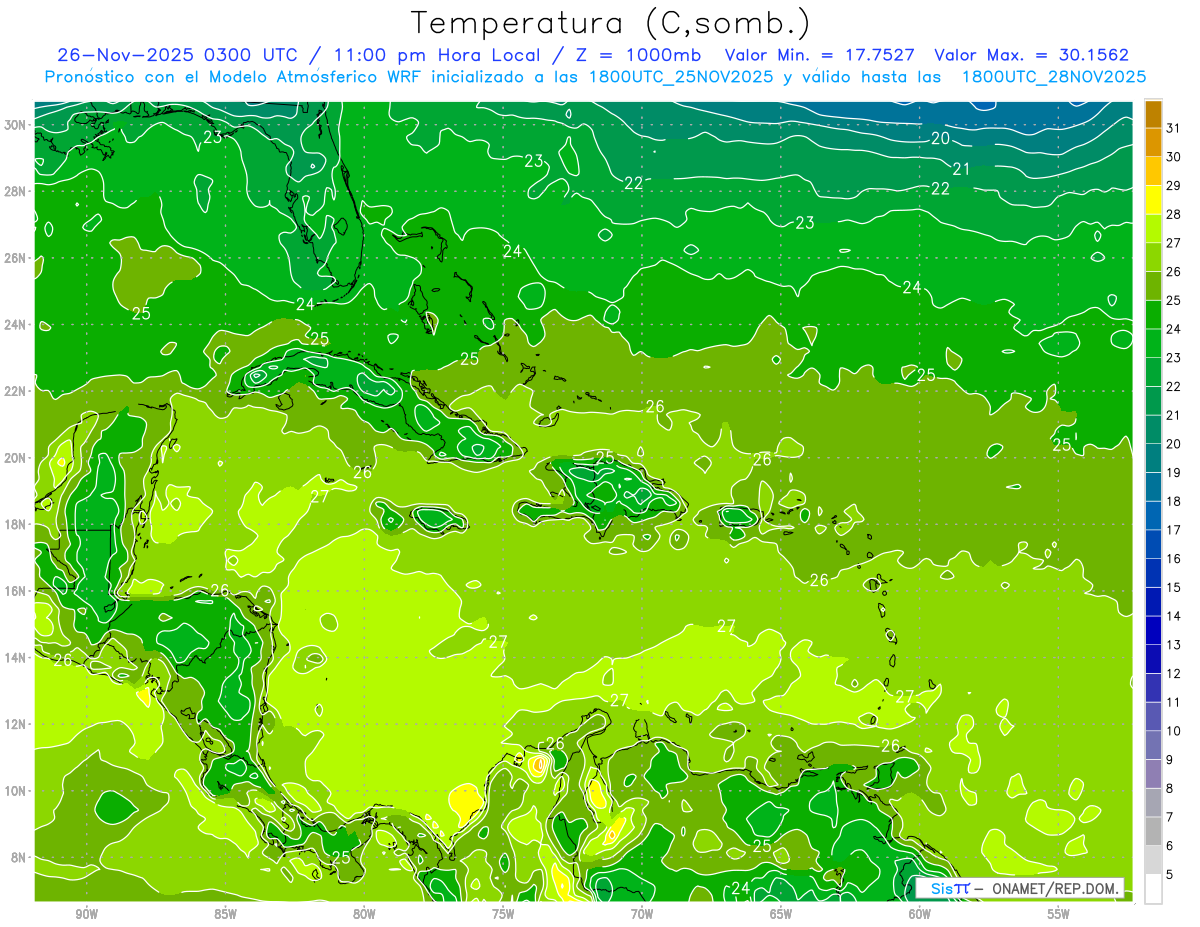
Task: Click the chart title 'Temperatura (C,somb.)'
Action: (611, 23)
